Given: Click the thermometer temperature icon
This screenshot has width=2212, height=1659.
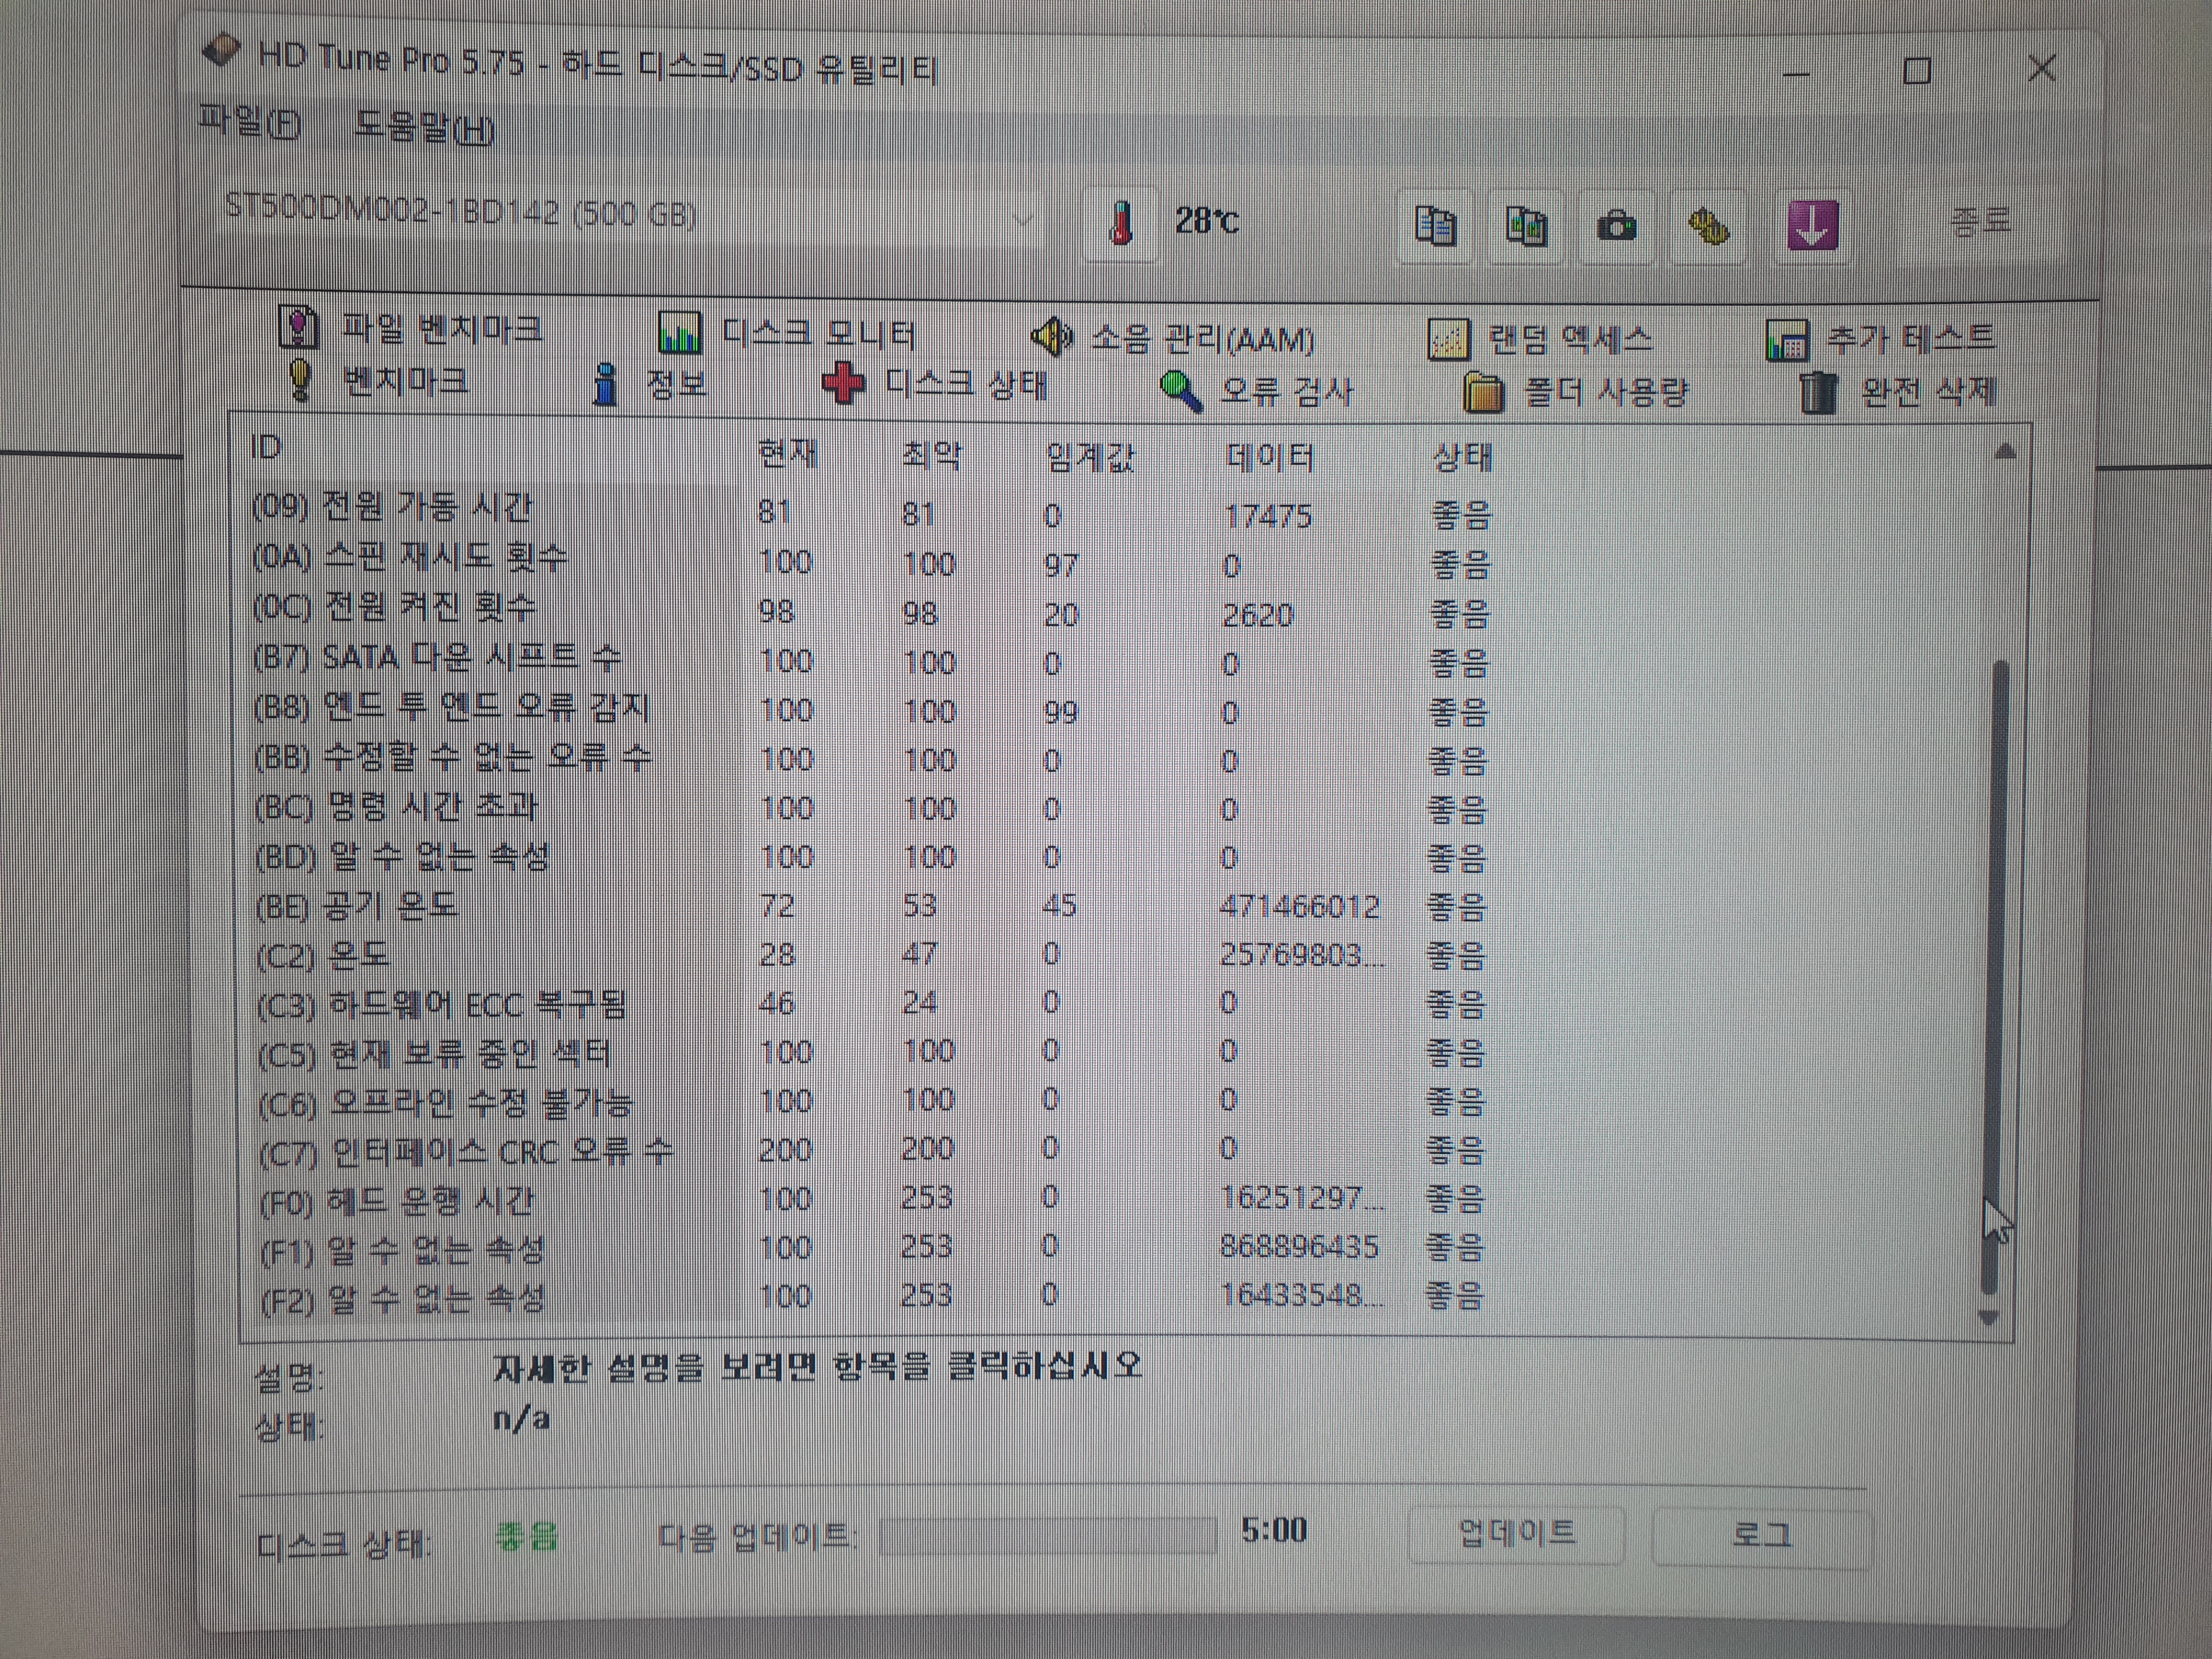Looking at the screenshot, I should pyautogui.click(x=1121, y=224).
